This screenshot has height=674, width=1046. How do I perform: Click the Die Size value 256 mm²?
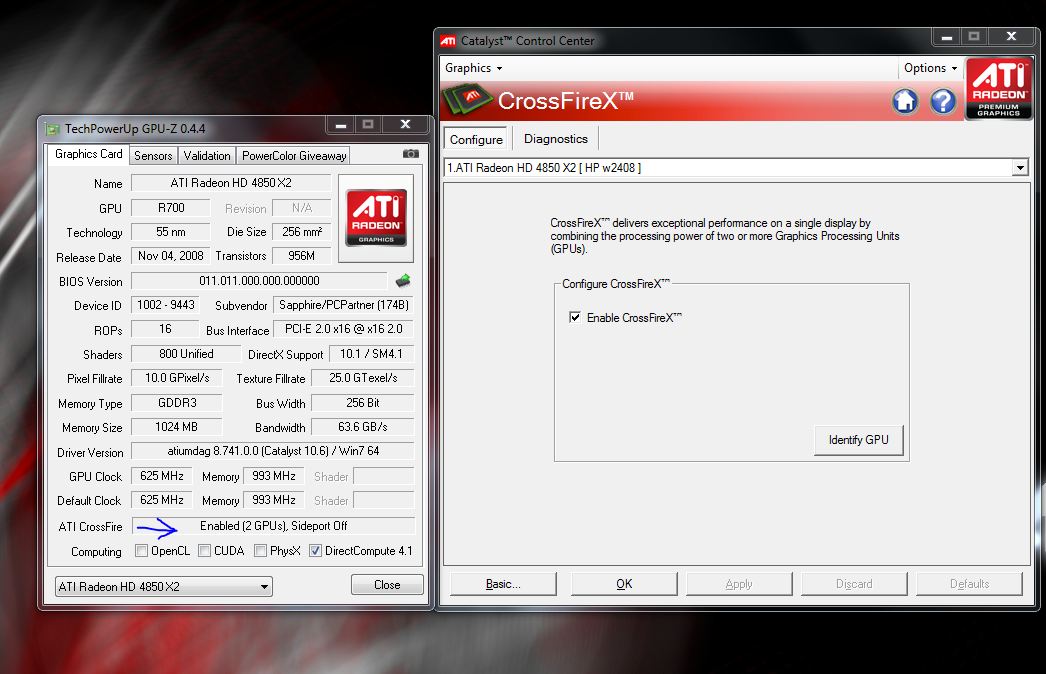click(302, 232)
